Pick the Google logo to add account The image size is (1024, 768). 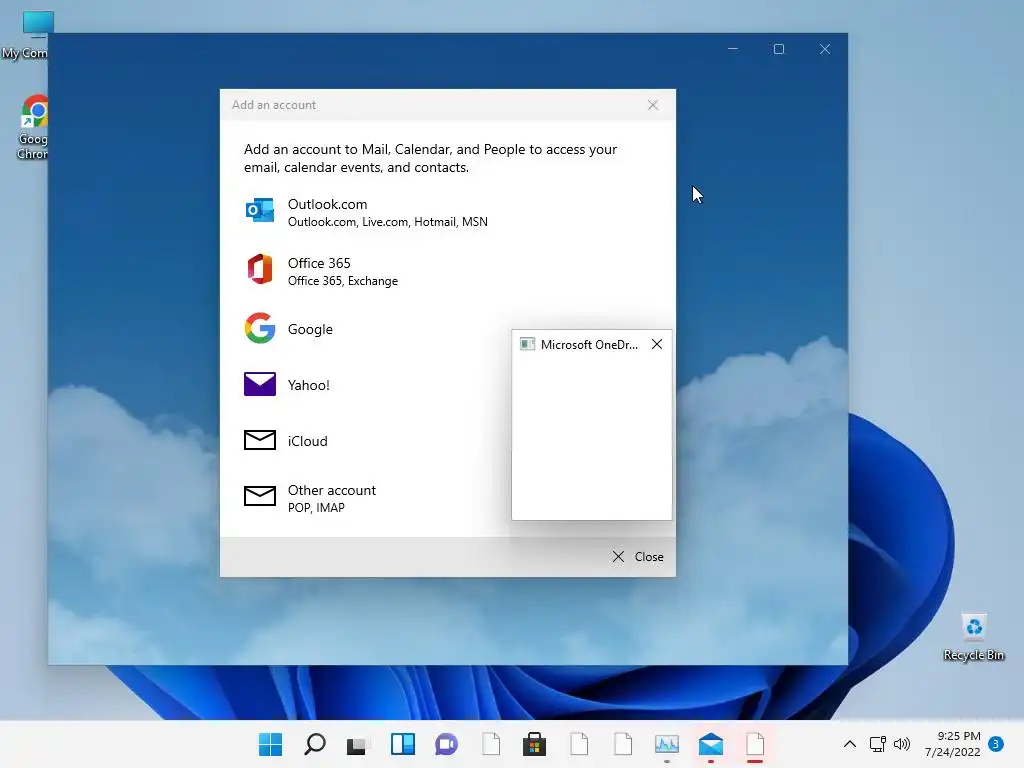click(260, 328)
